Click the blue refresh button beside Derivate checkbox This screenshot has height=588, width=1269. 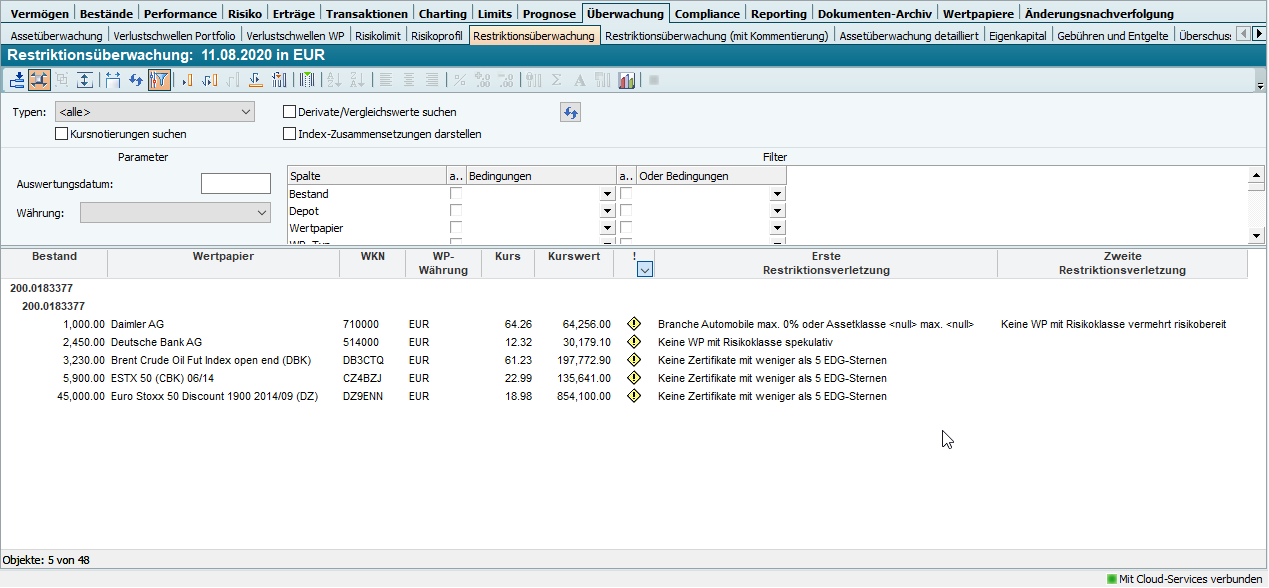[x=570, y=113]
